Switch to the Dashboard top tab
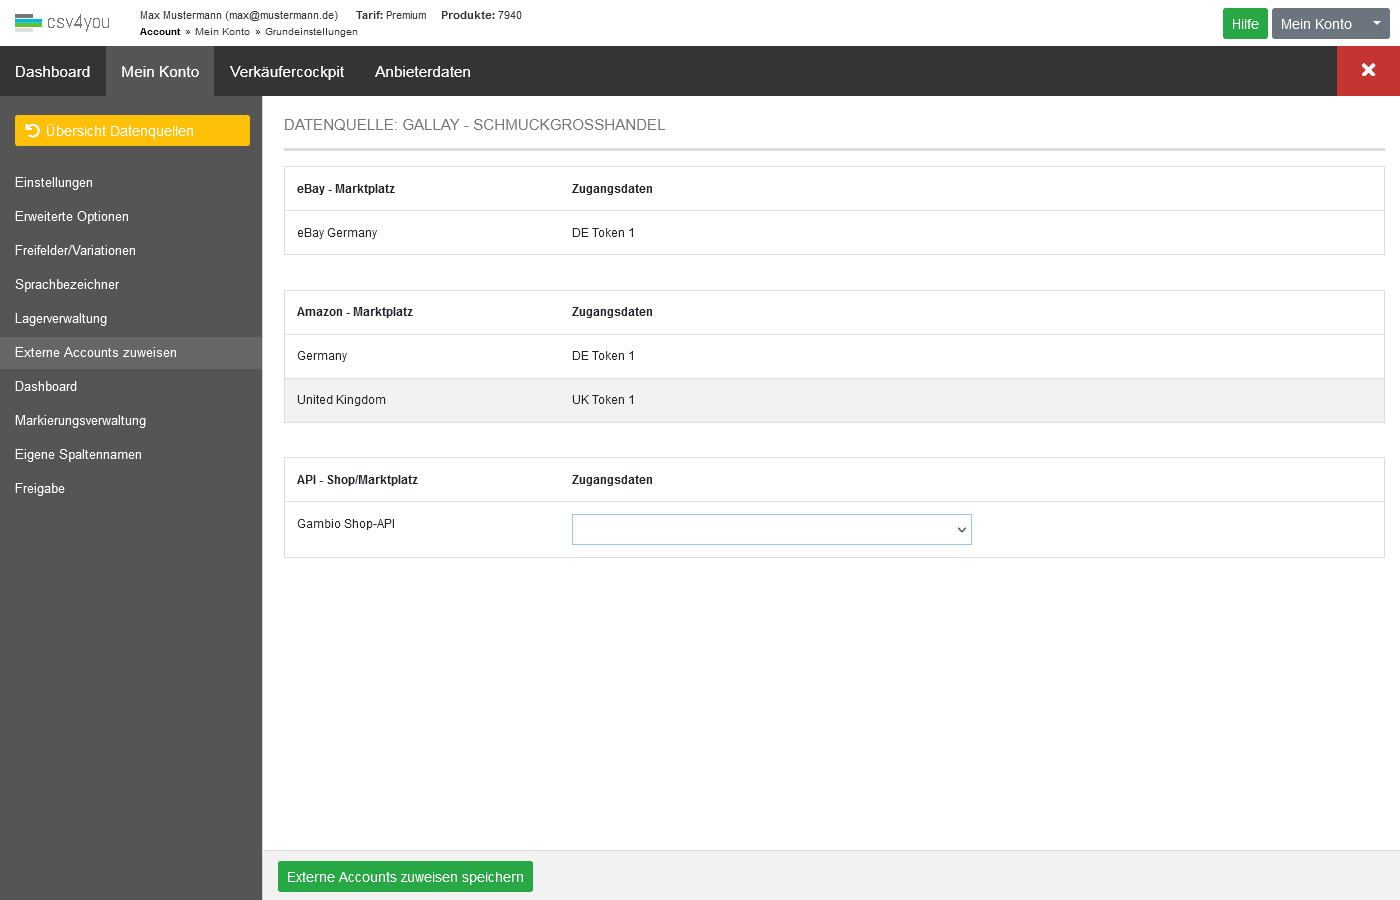 52,72
